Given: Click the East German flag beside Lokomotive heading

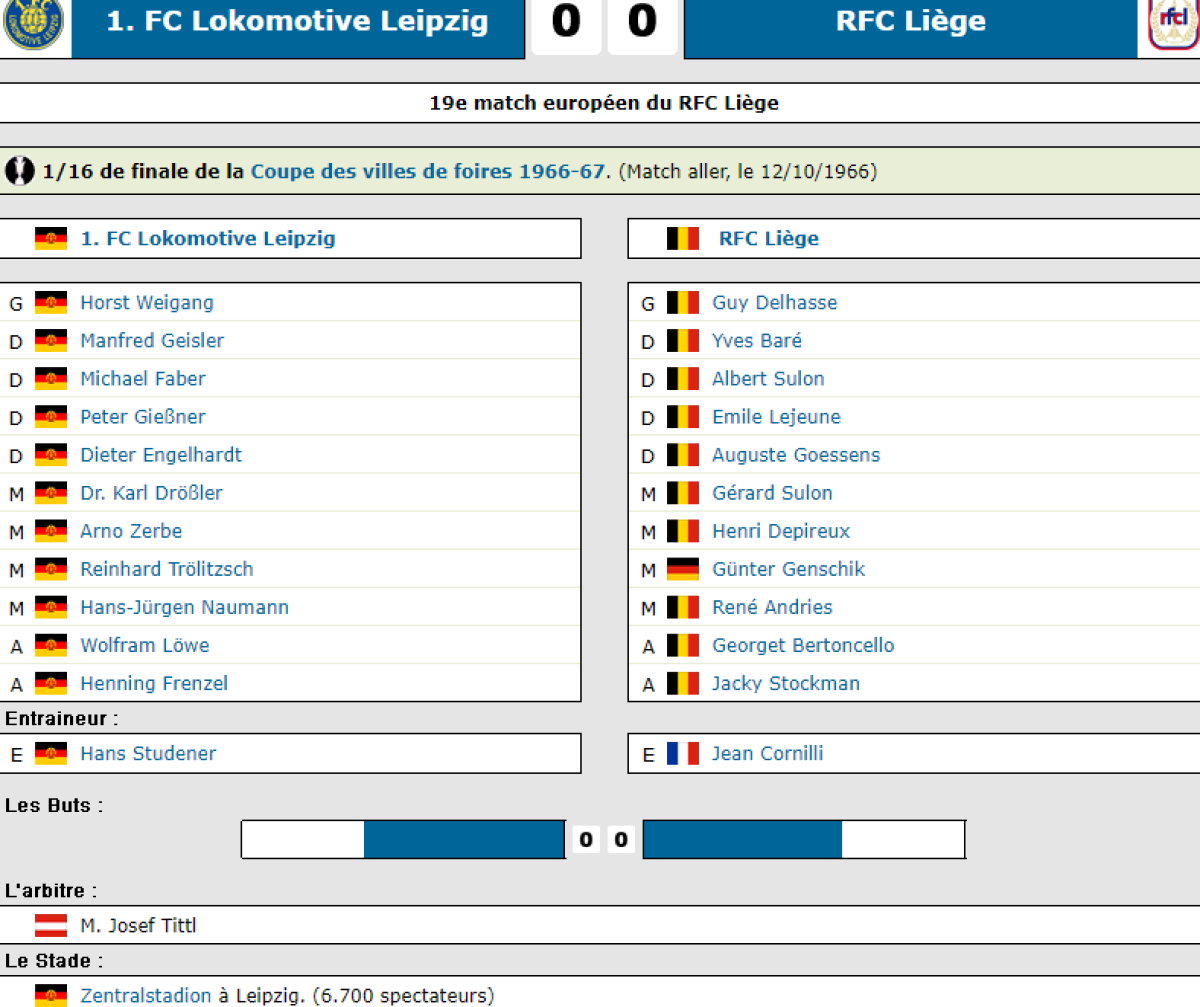Looking at the screenshot, I should coord(51,239).
